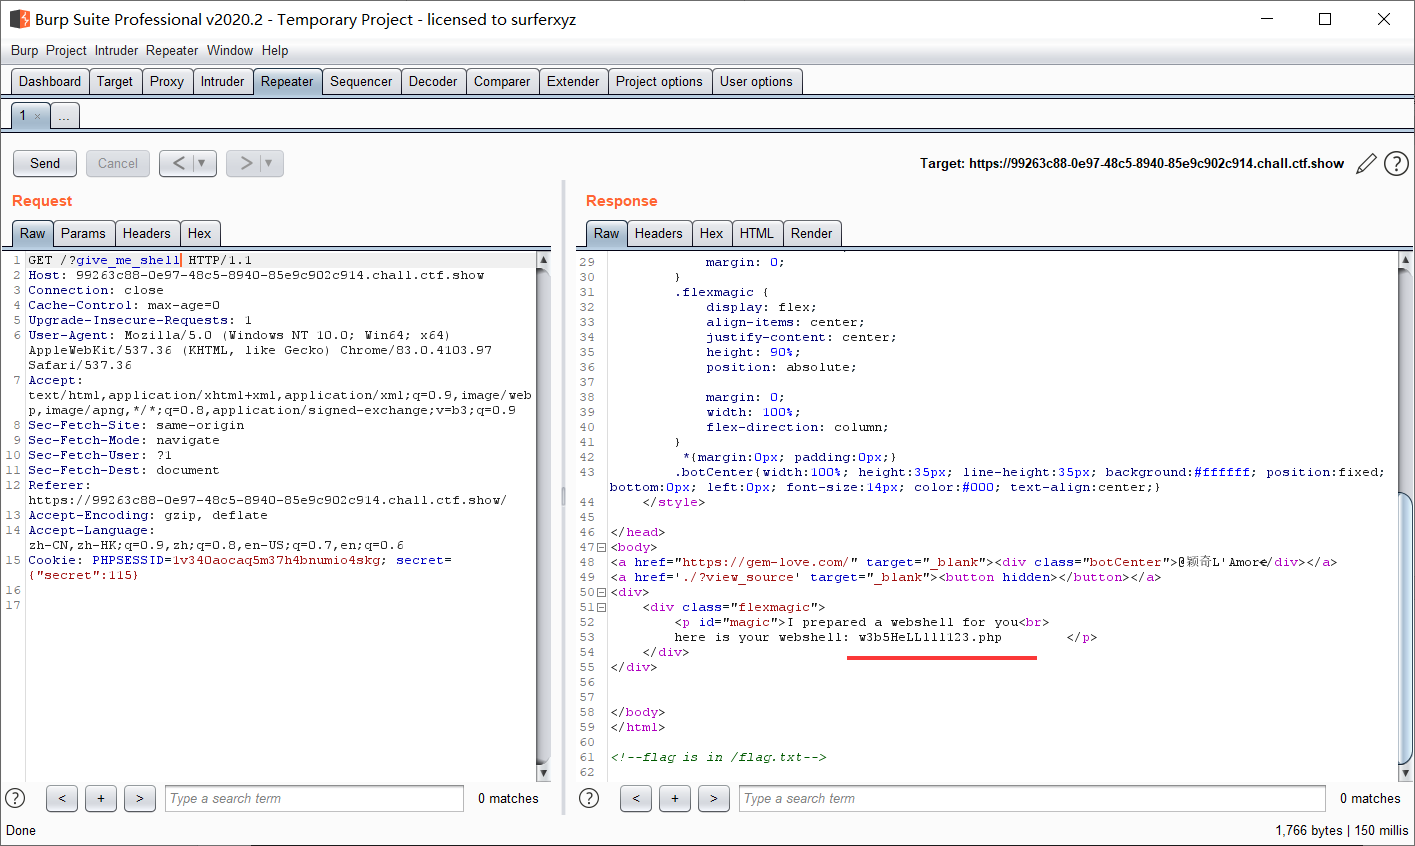Add new Repeater tab with ellipsis
This screenshot has height=846, width=1415.
coord(64,117)
